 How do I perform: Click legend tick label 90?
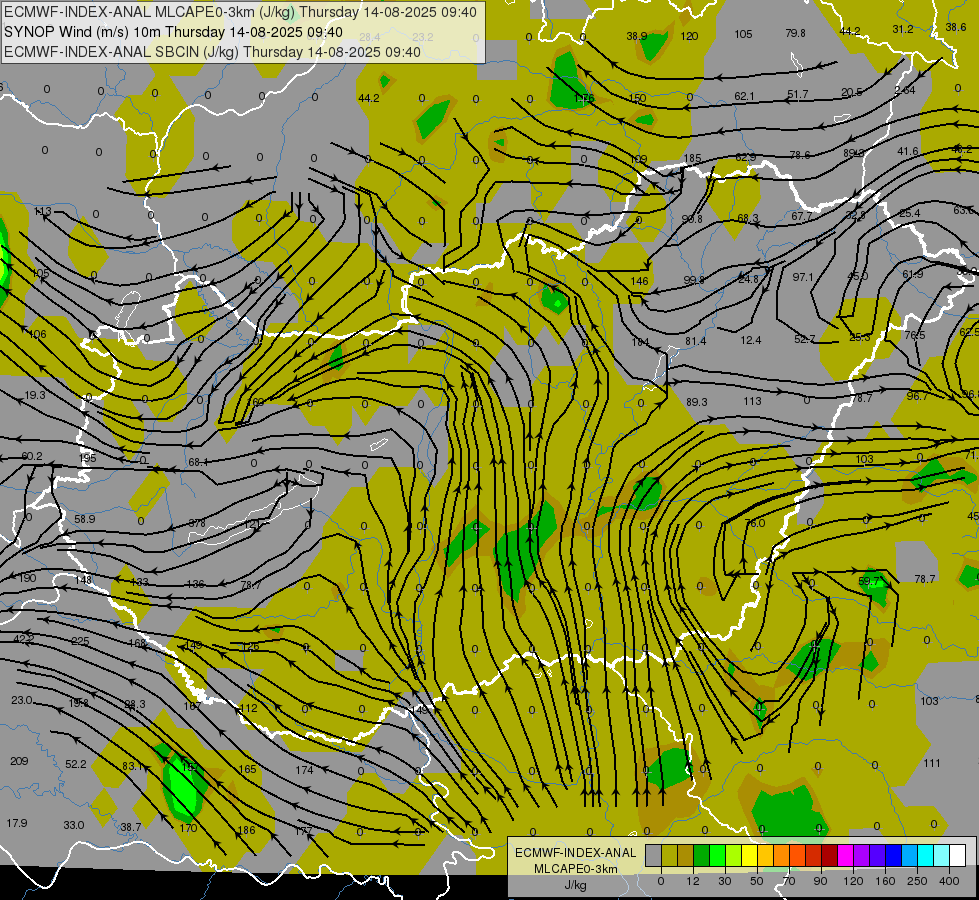[820, 881]
